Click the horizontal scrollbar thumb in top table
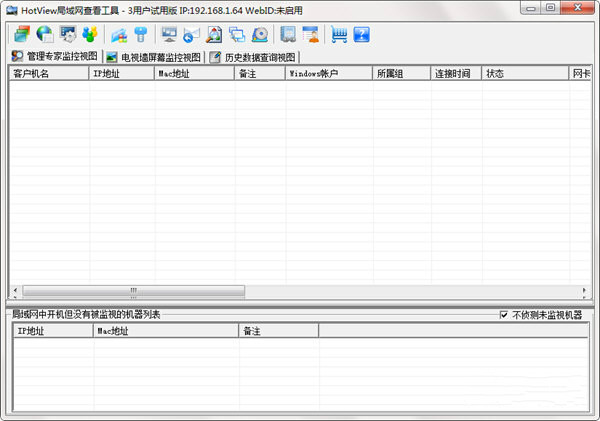 (x=134, y=291)
